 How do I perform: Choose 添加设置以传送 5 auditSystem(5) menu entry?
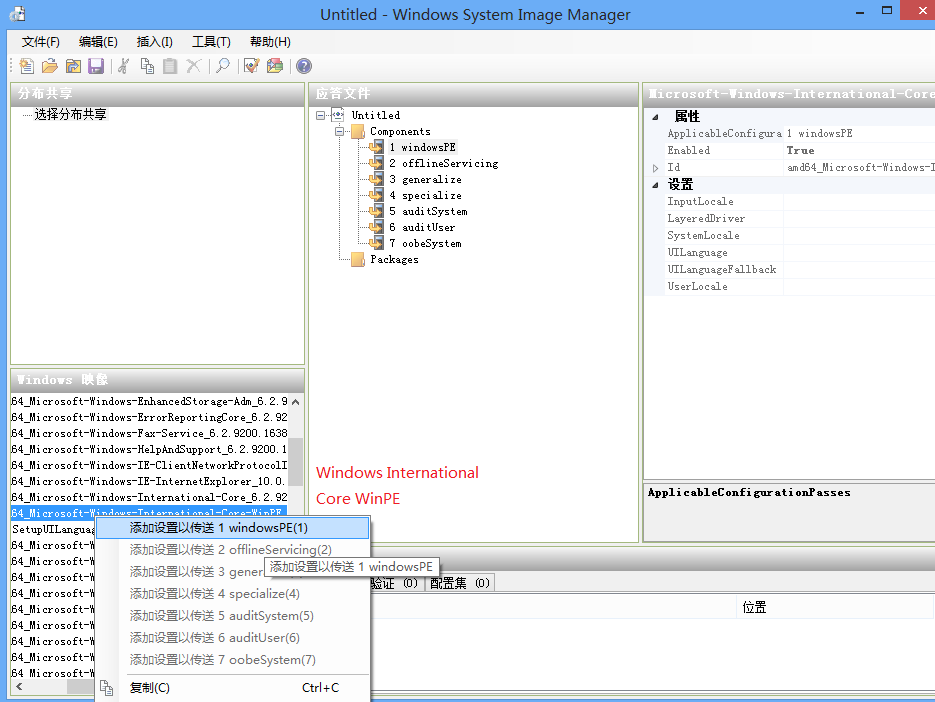click(233, 616)
